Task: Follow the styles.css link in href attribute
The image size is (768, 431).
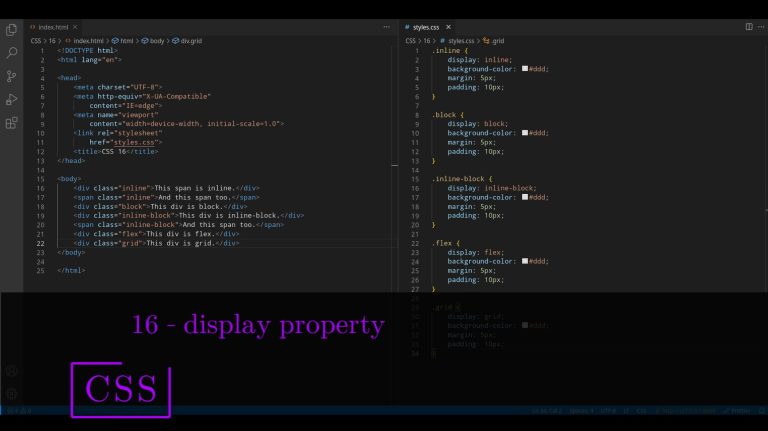Action: pos(134,143)
